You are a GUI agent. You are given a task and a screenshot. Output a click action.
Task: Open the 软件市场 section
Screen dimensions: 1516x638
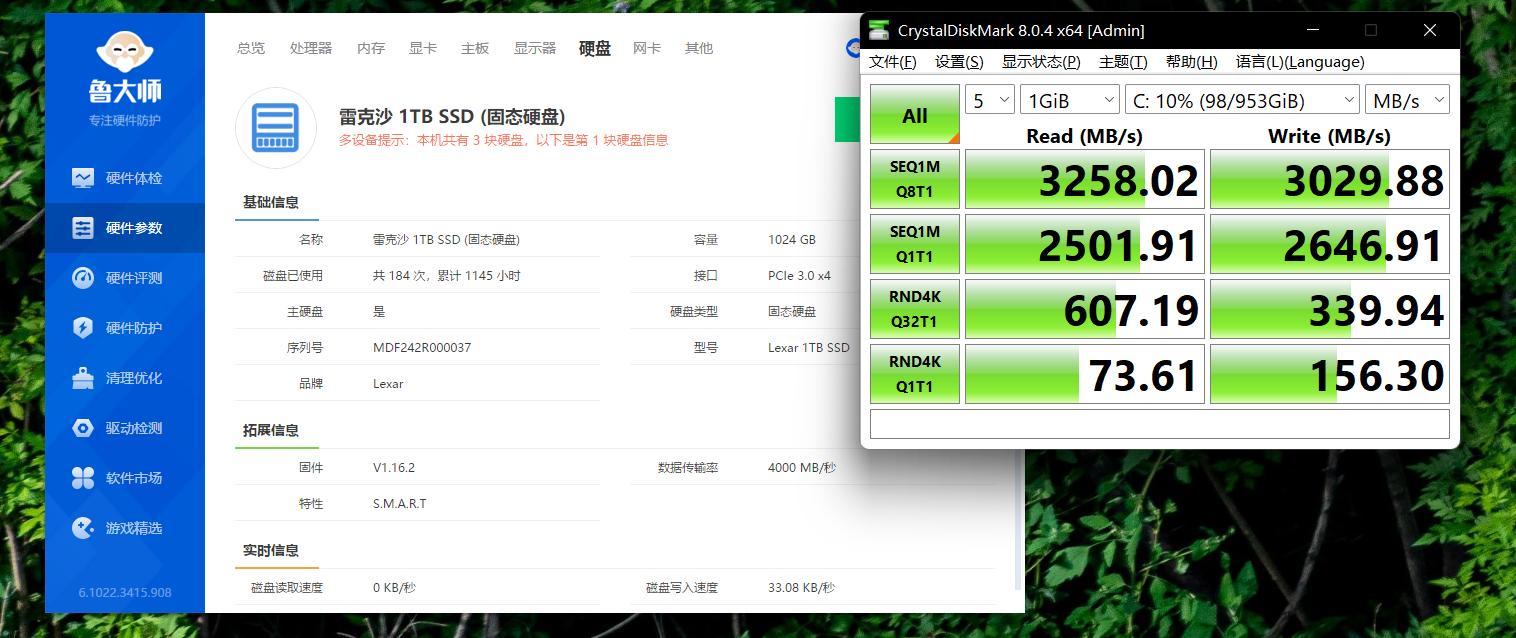coord(125,477)
